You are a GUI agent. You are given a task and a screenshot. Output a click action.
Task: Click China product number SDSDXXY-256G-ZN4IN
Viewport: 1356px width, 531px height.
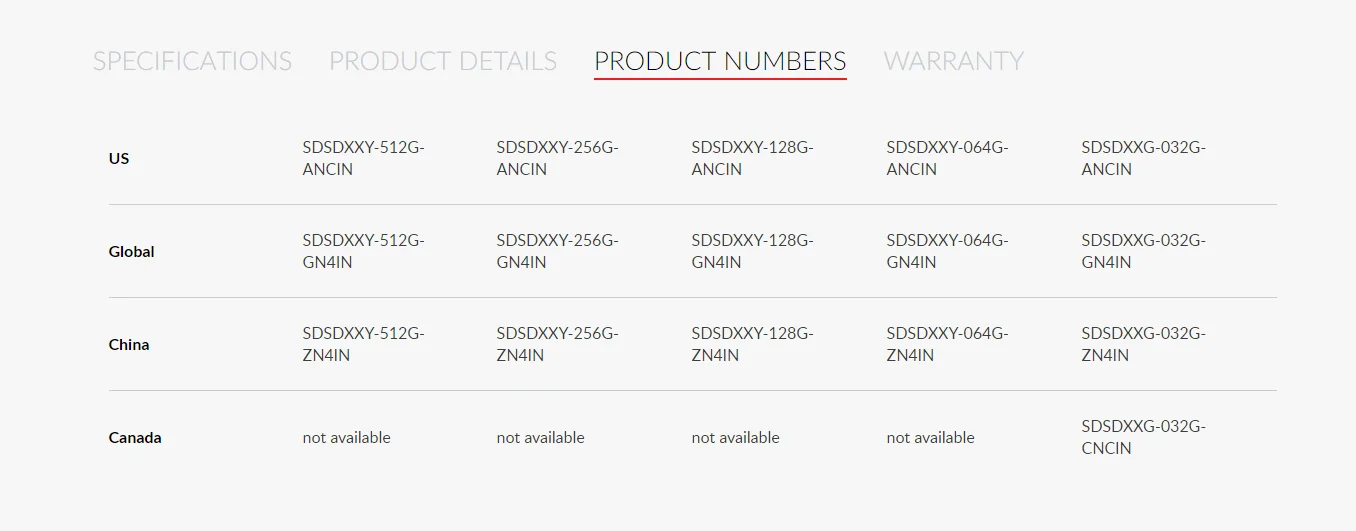pos(557,344)
